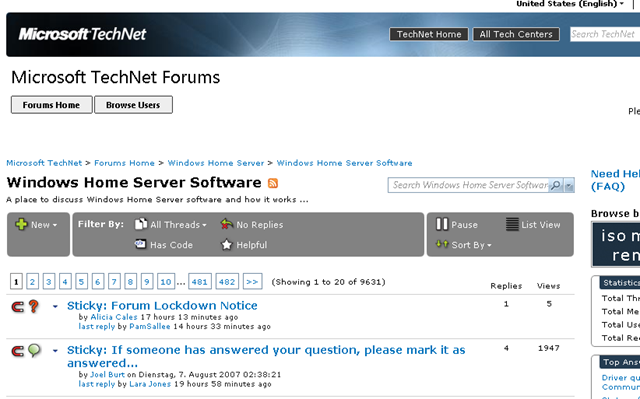
Task: Click the green plus New icon
Action: (x=21, y=224)
